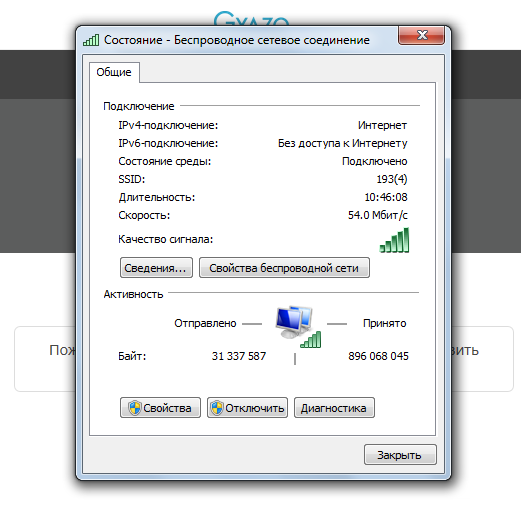521x512 pixels.
Task: Select the Общие tab
Action: point(114,72)
